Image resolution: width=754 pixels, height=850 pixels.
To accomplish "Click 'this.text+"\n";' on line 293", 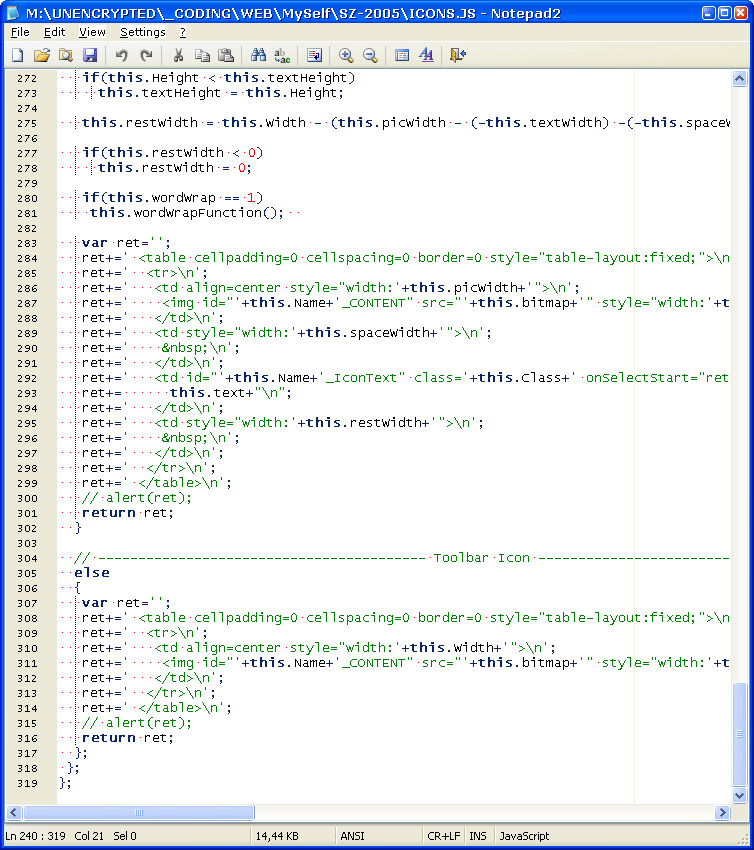I will coord(230,392).
